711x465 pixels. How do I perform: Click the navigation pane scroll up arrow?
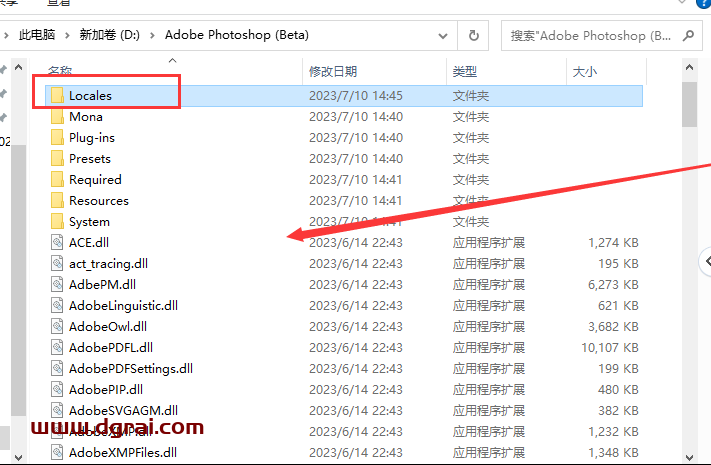pos(19,68)
